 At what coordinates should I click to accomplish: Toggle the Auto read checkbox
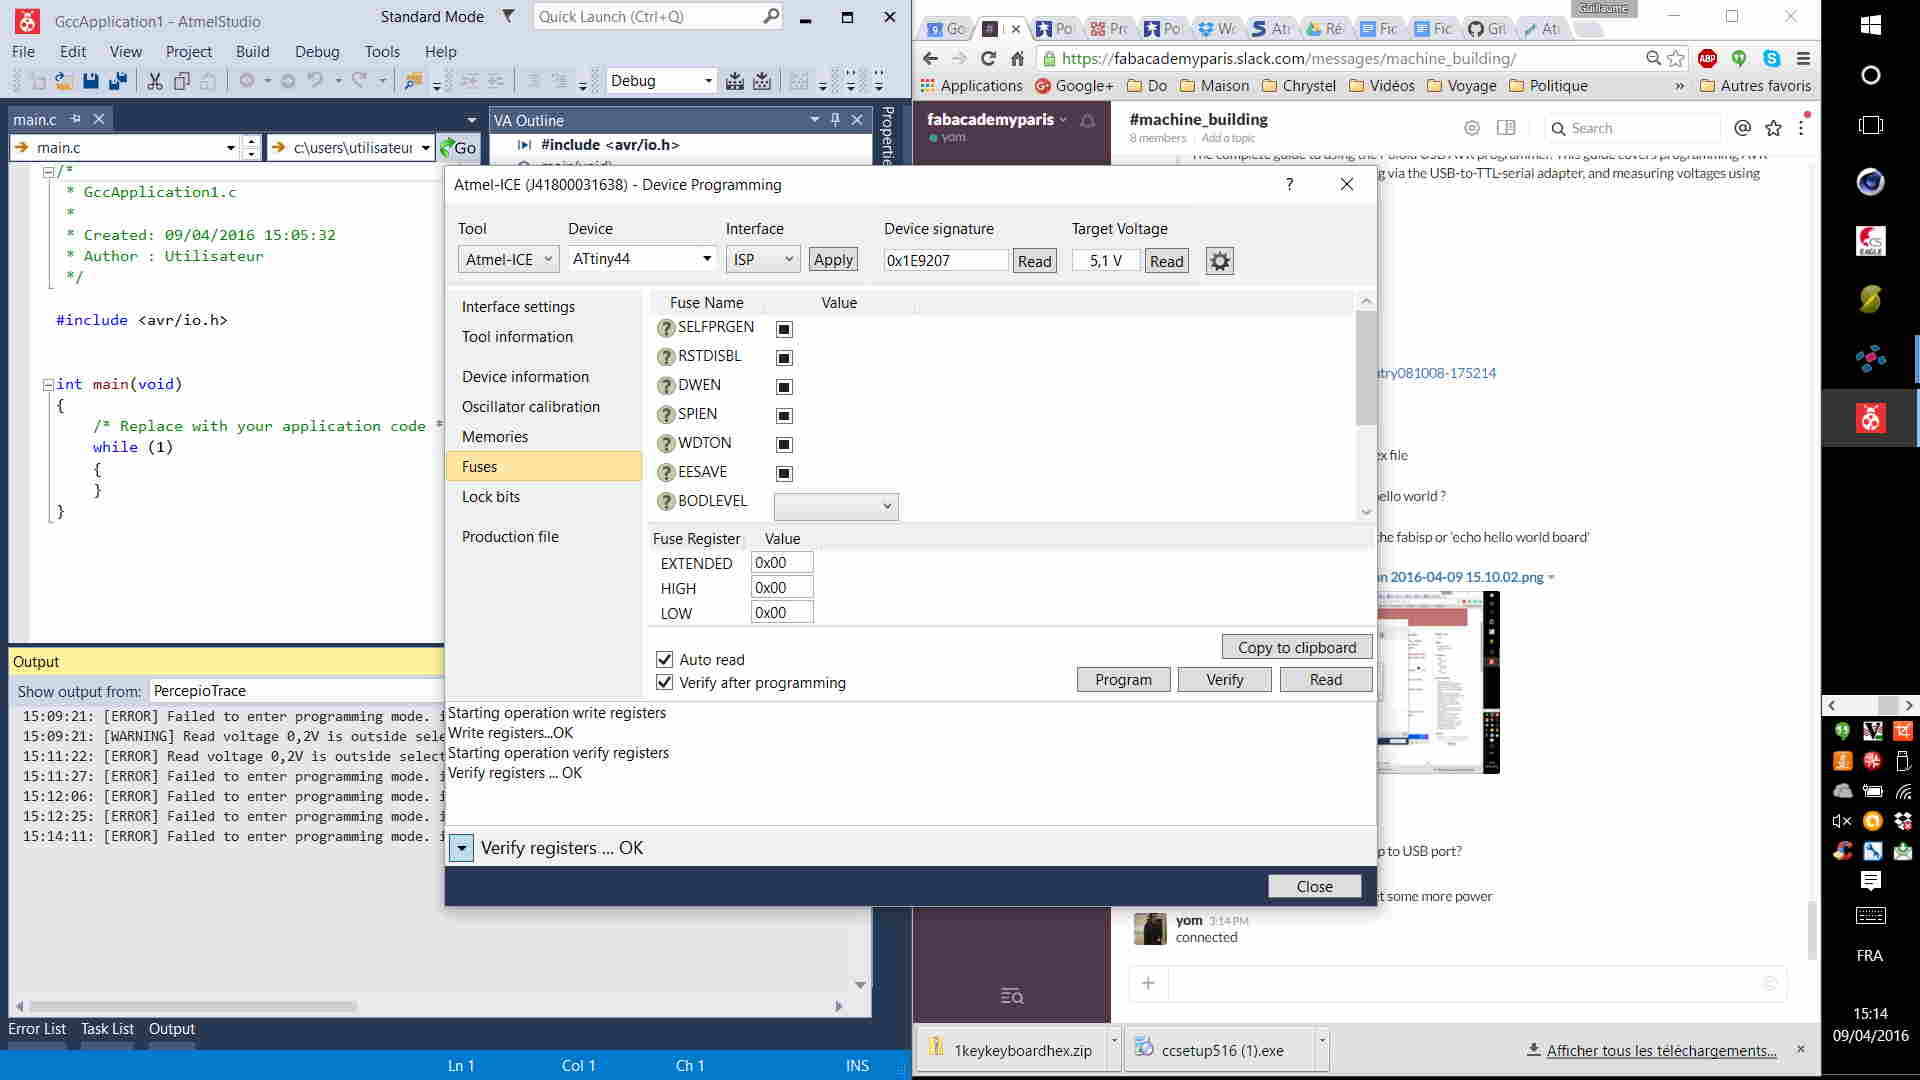click(x=664, y=659)
